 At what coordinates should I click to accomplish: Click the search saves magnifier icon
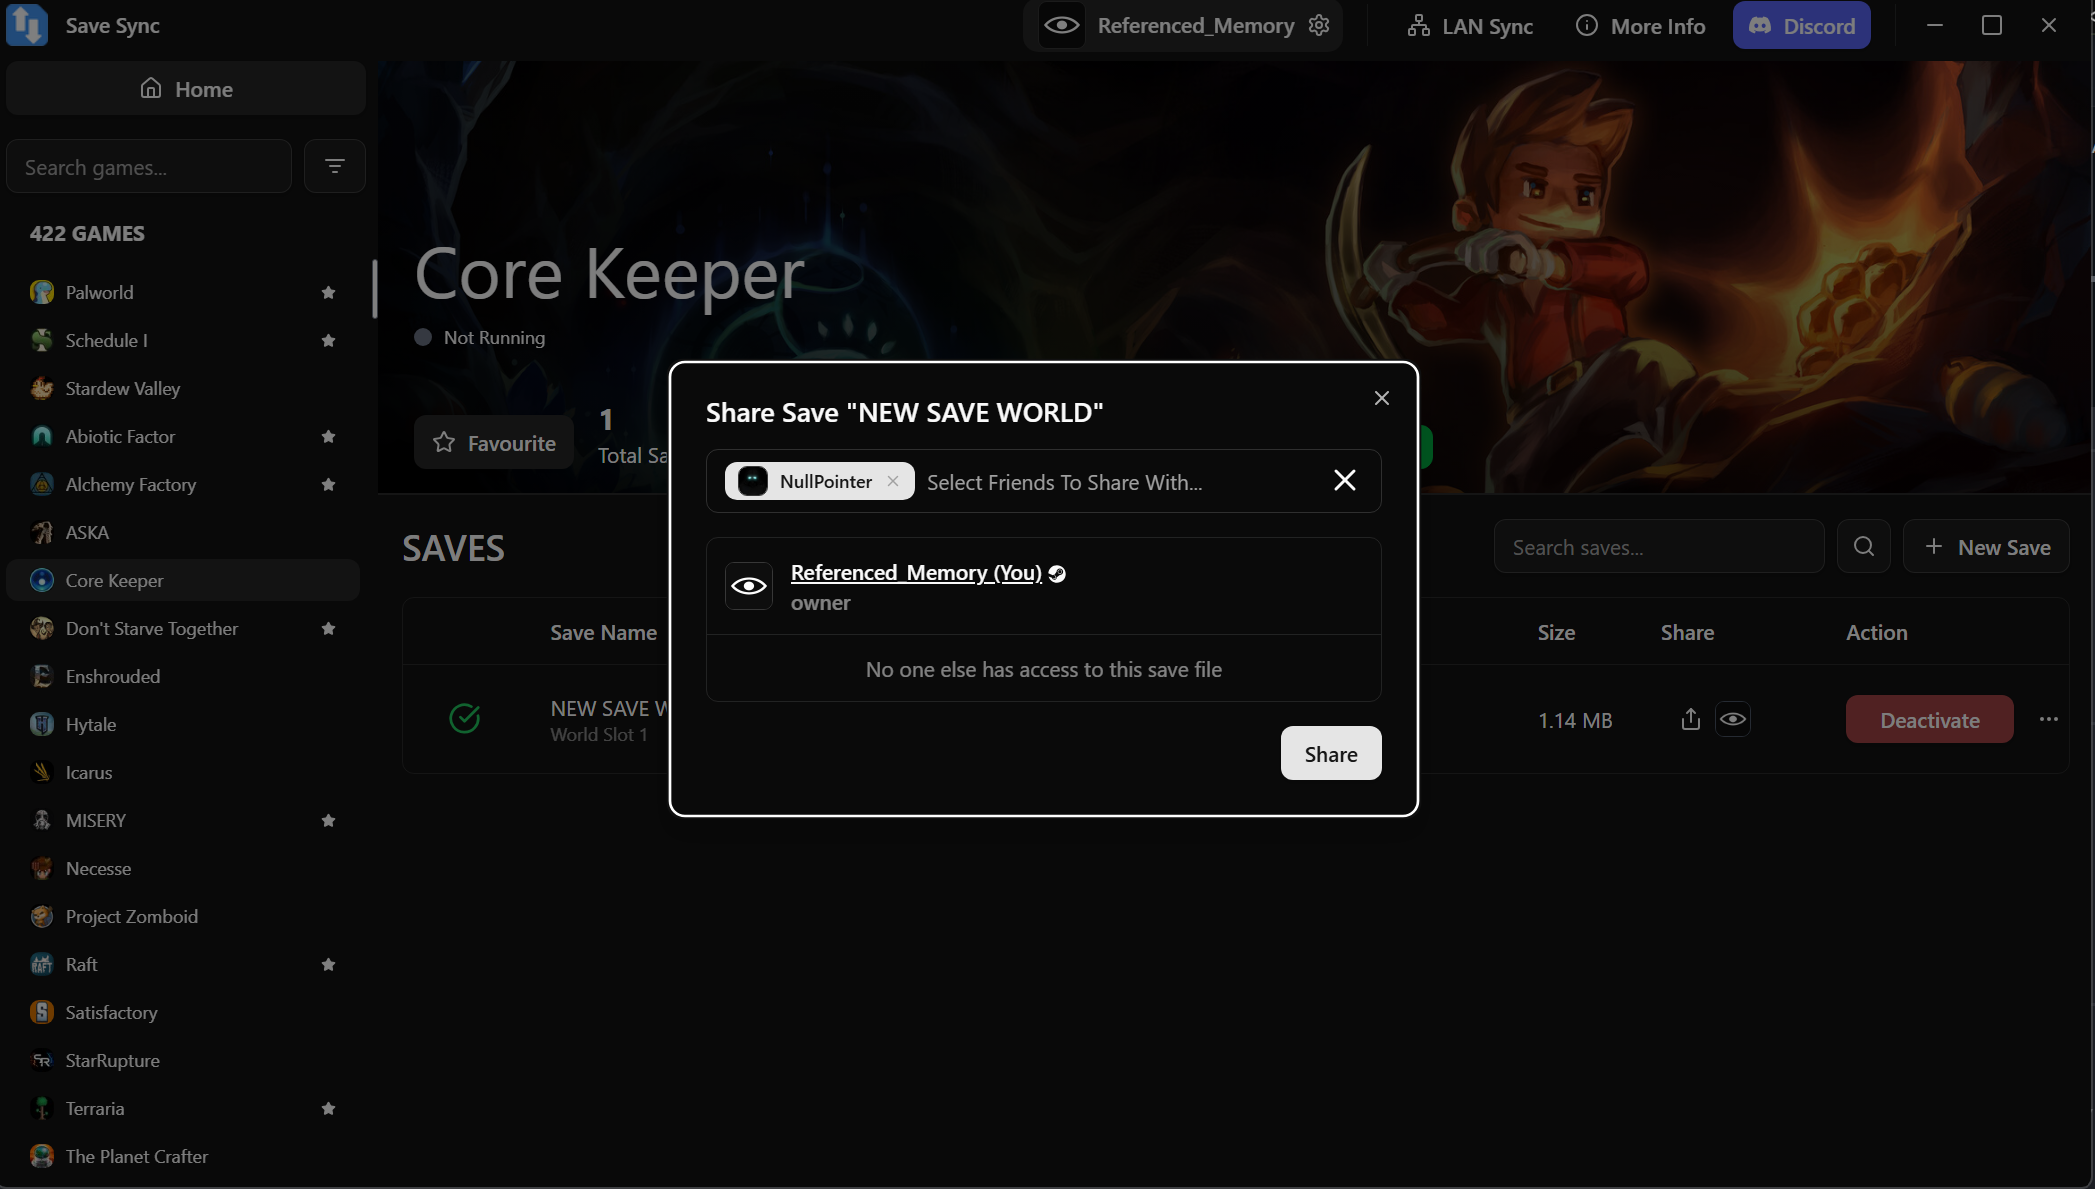coord(1864,546)
